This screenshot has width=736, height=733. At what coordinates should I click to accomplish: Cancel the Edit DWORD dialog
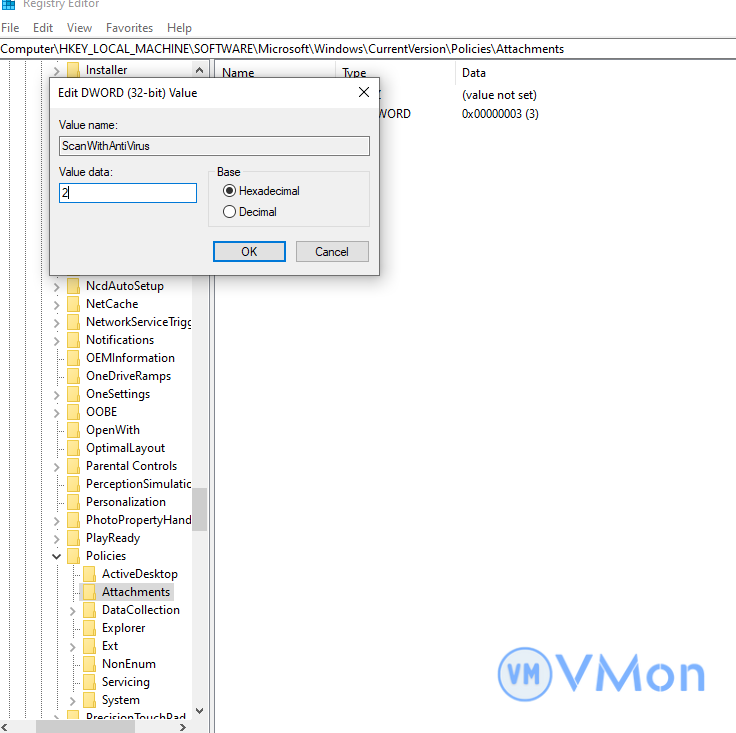tap(332, 252)
